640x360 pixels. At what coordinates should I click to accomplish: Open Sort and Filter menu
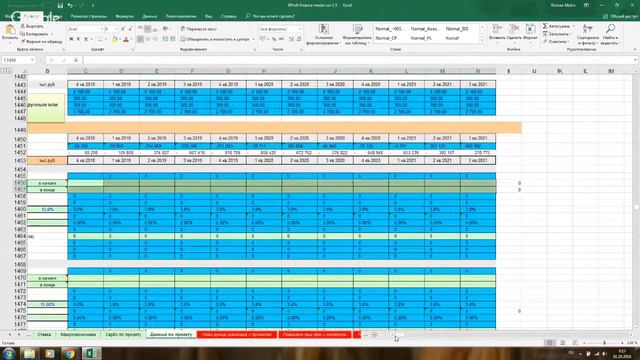click(x=588, y=35)
